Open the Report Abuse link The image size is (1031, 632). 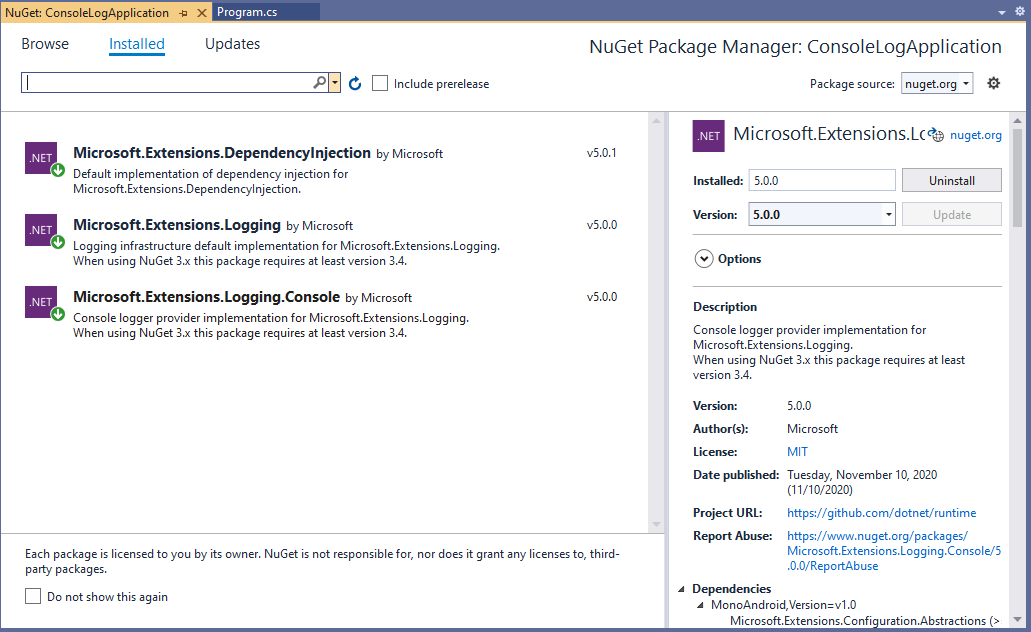(x=894, y=550)
